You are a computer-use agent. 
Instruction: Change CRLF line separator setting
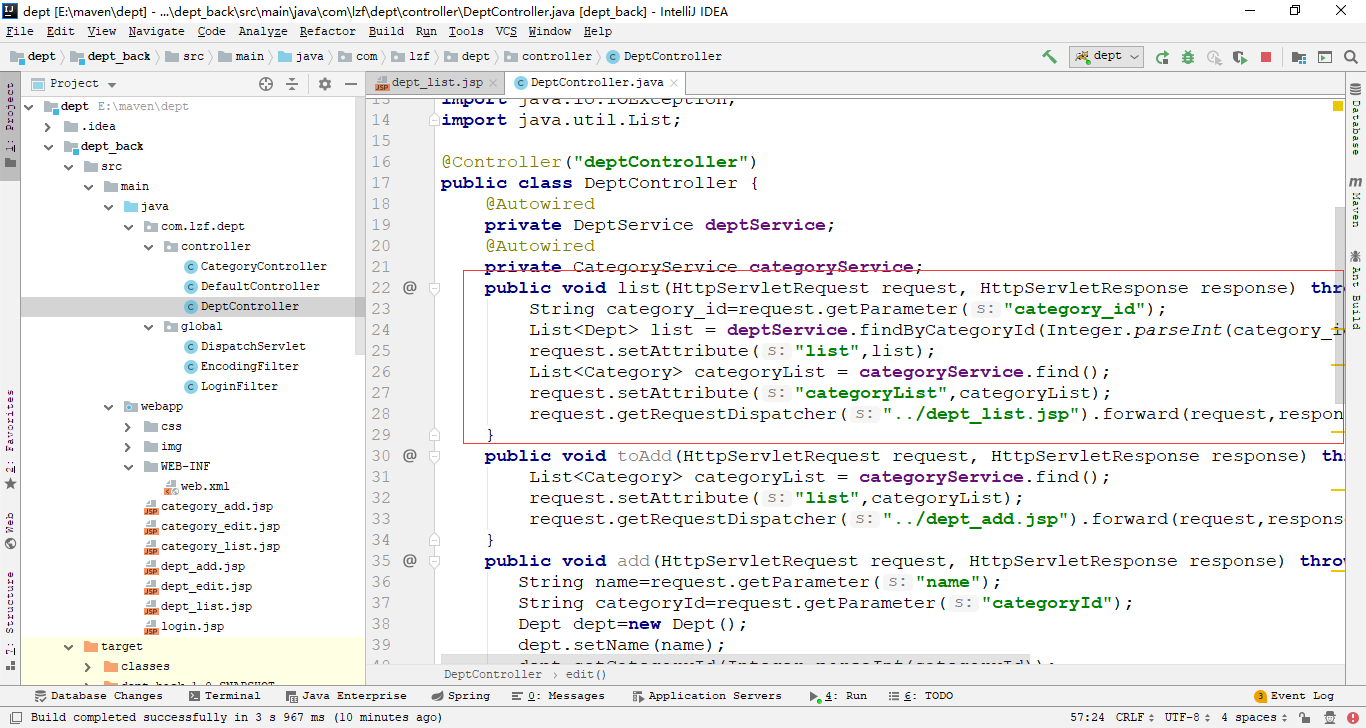[1135, 717]
